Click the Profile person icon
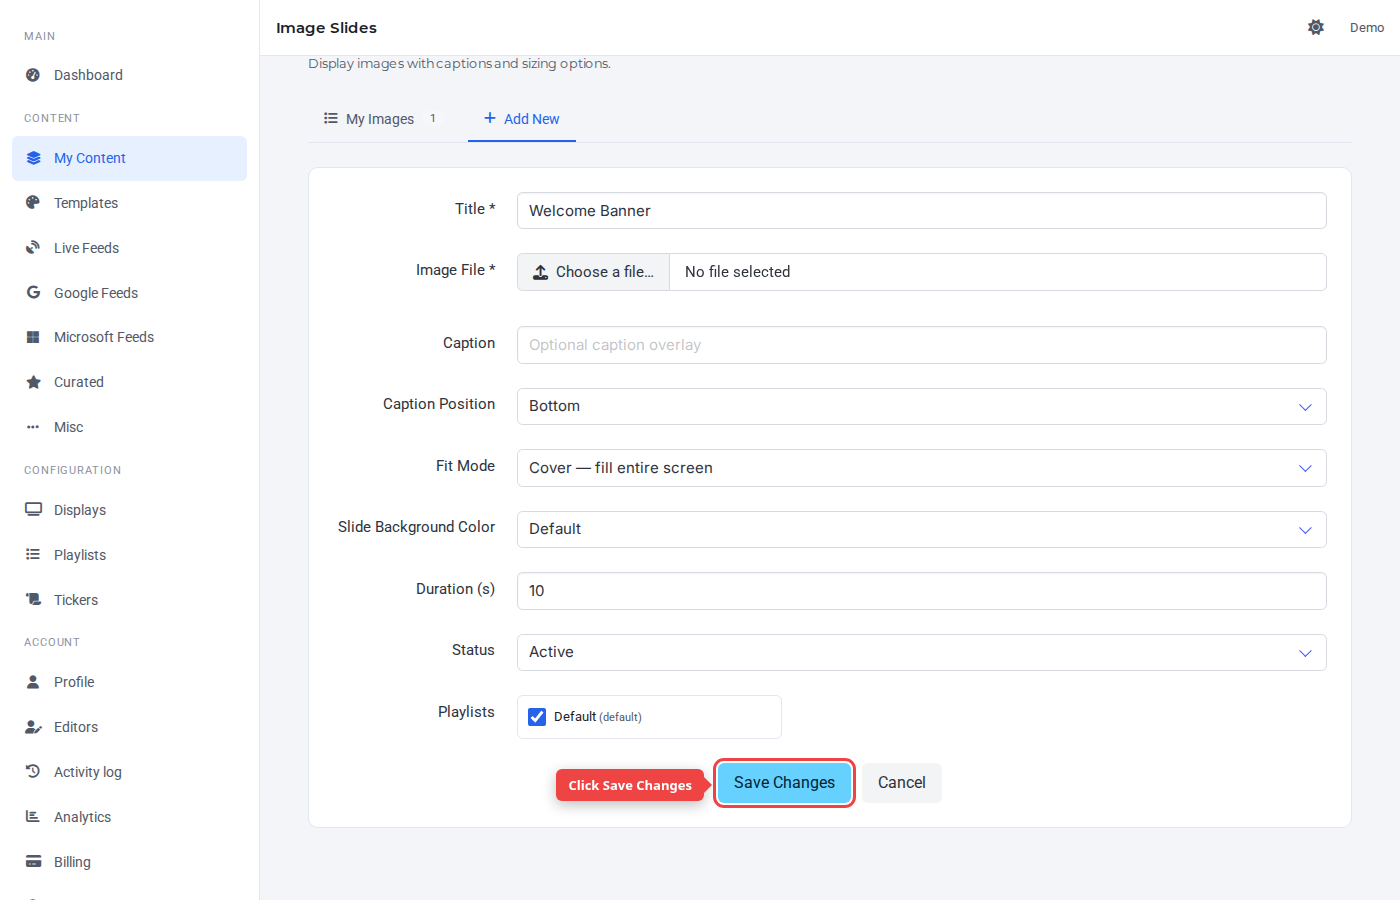Viewport: 1400px width, 900px height. (x=33, y=682)
